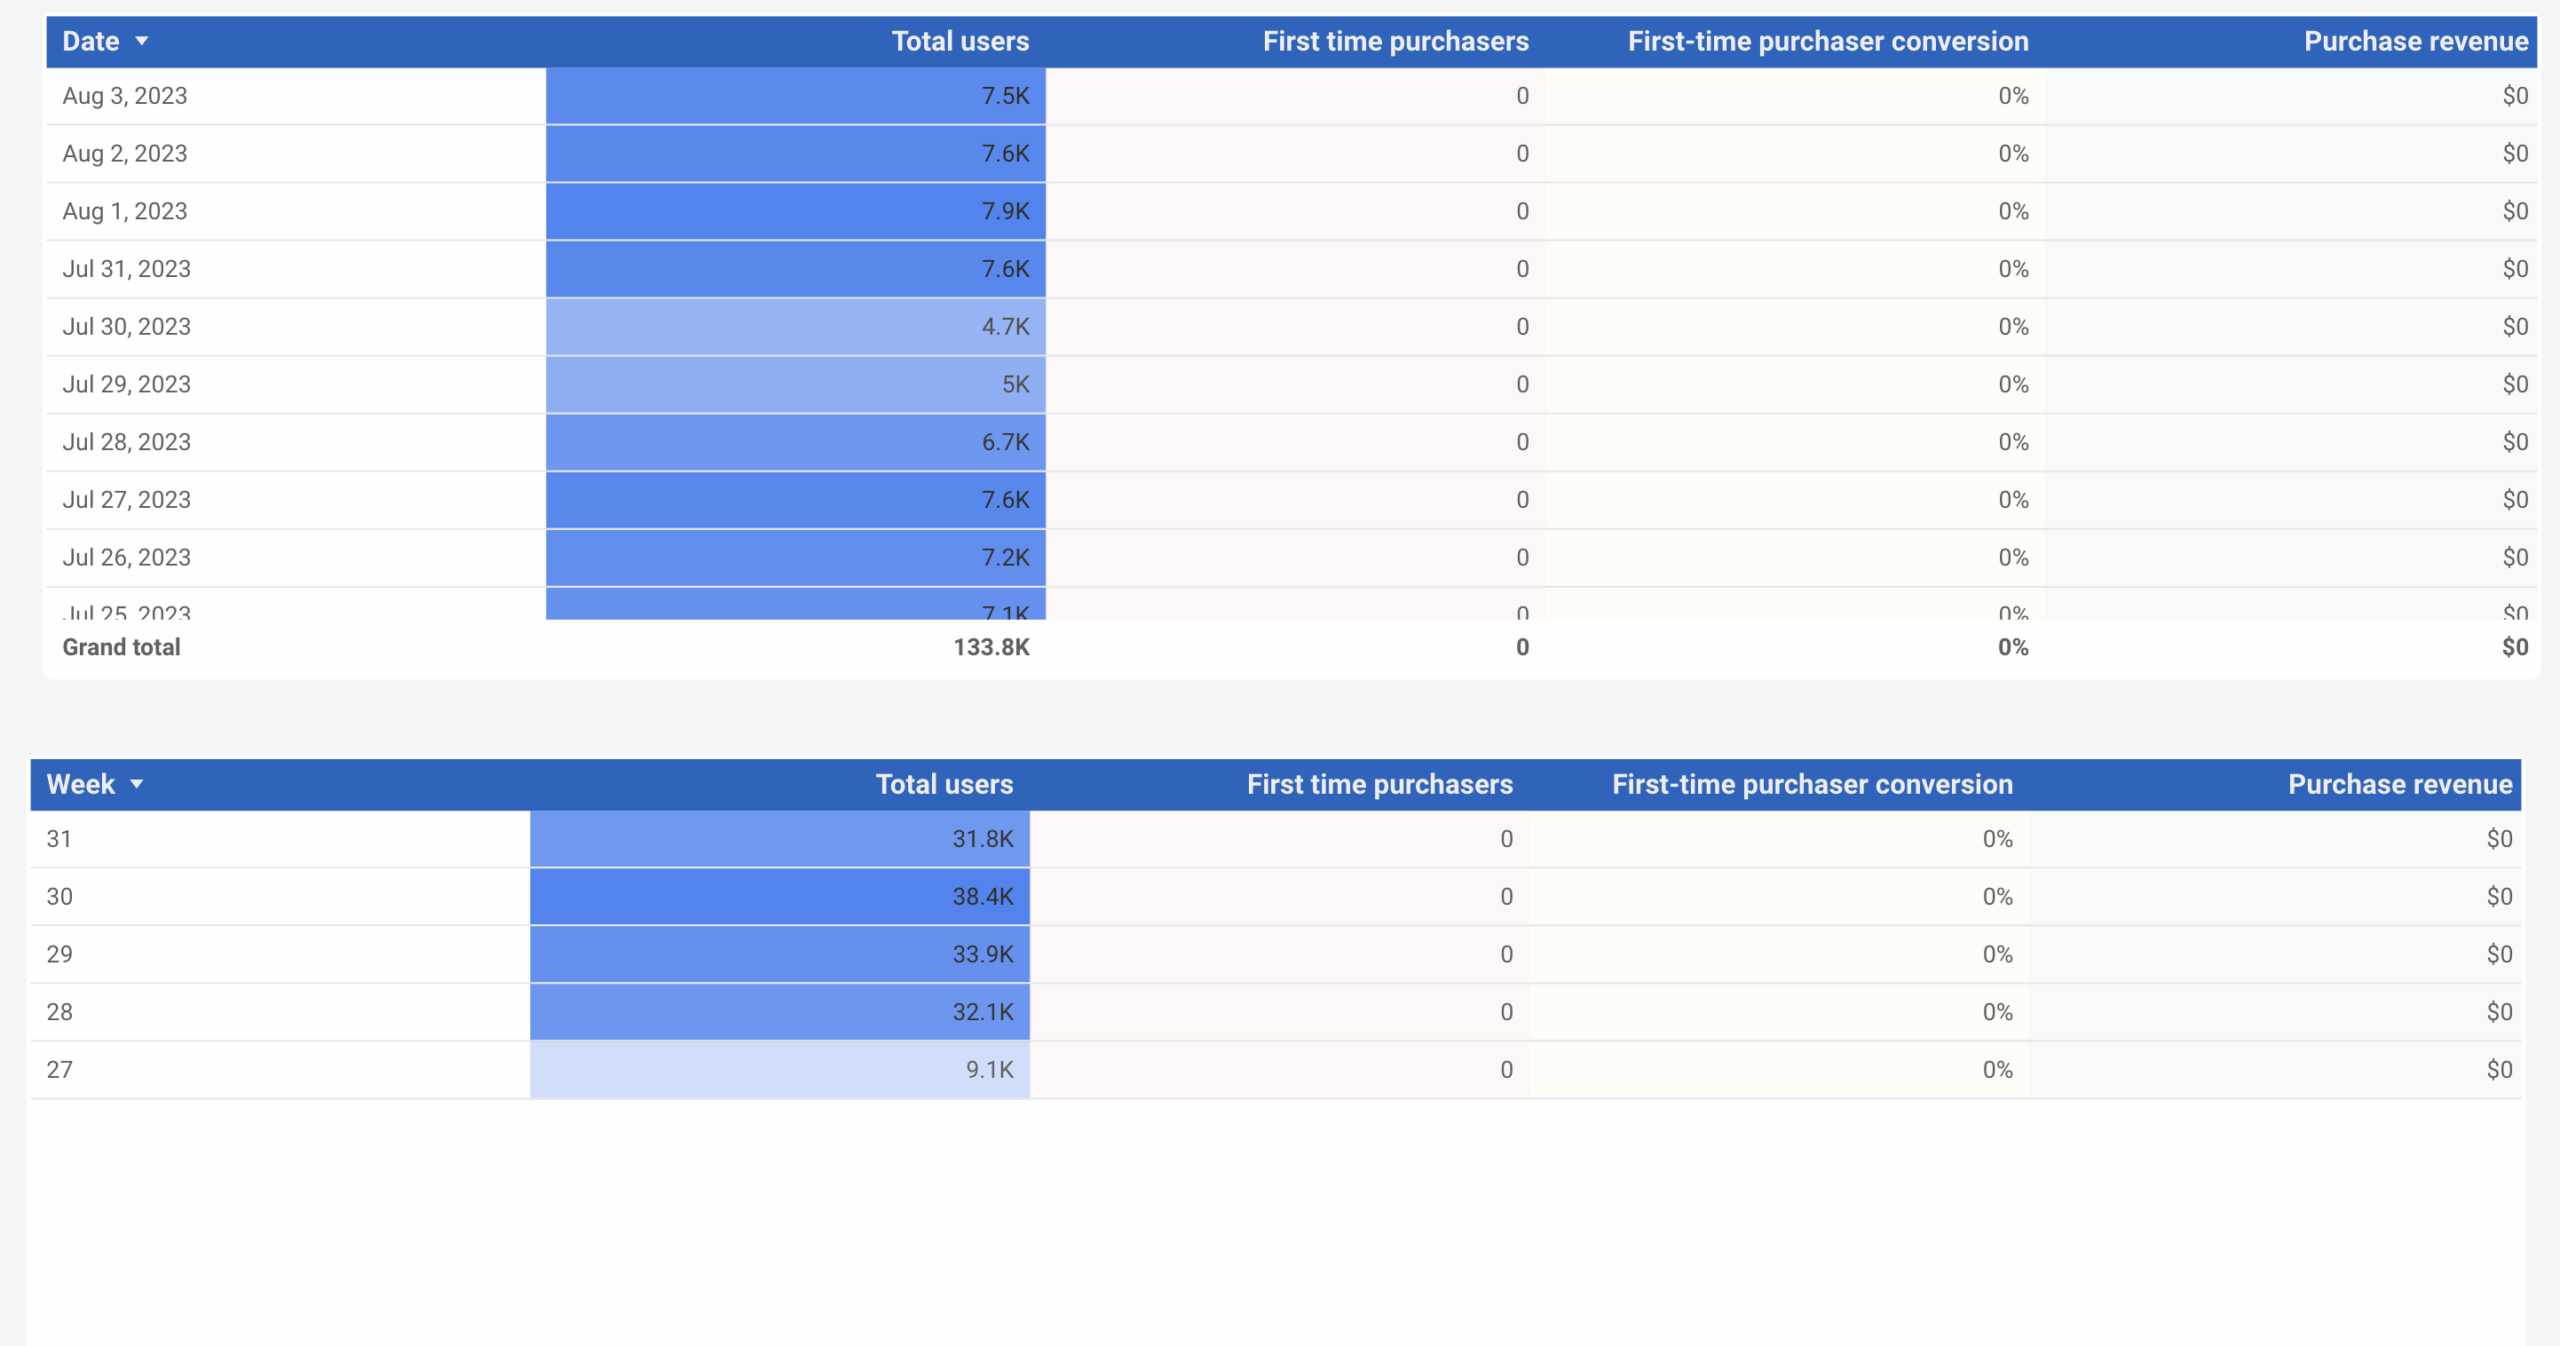Sort week table by First time purchasers

(1379, 784)
